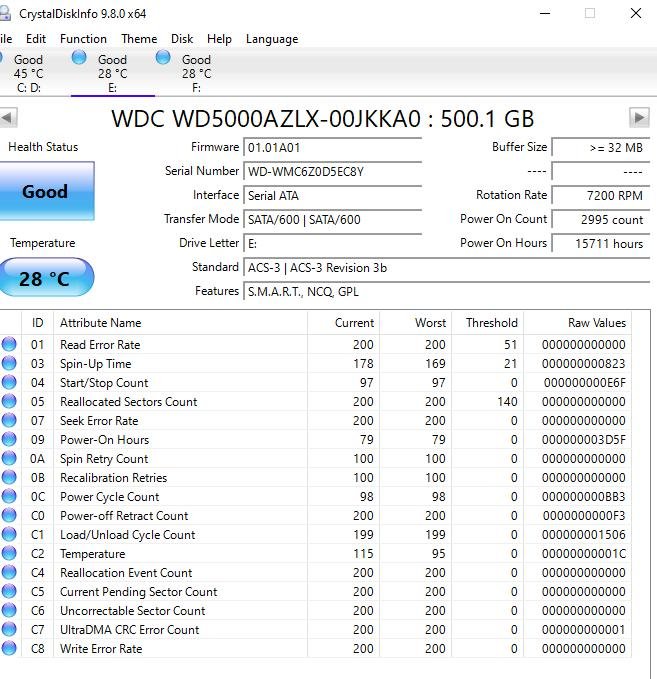Select the Spin-Up Time attribute name
Screen dimensions: 657x679
point(95,364)
